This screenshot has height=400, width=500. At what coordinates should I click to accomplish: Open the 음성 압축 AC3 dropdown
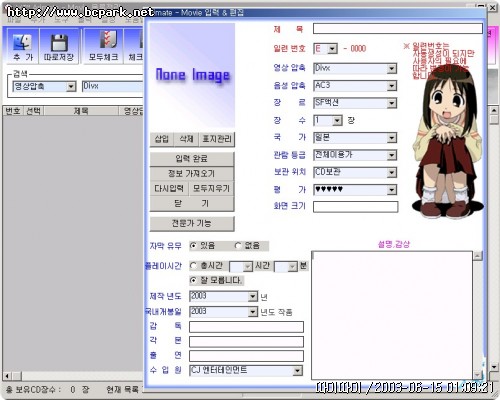392,86
